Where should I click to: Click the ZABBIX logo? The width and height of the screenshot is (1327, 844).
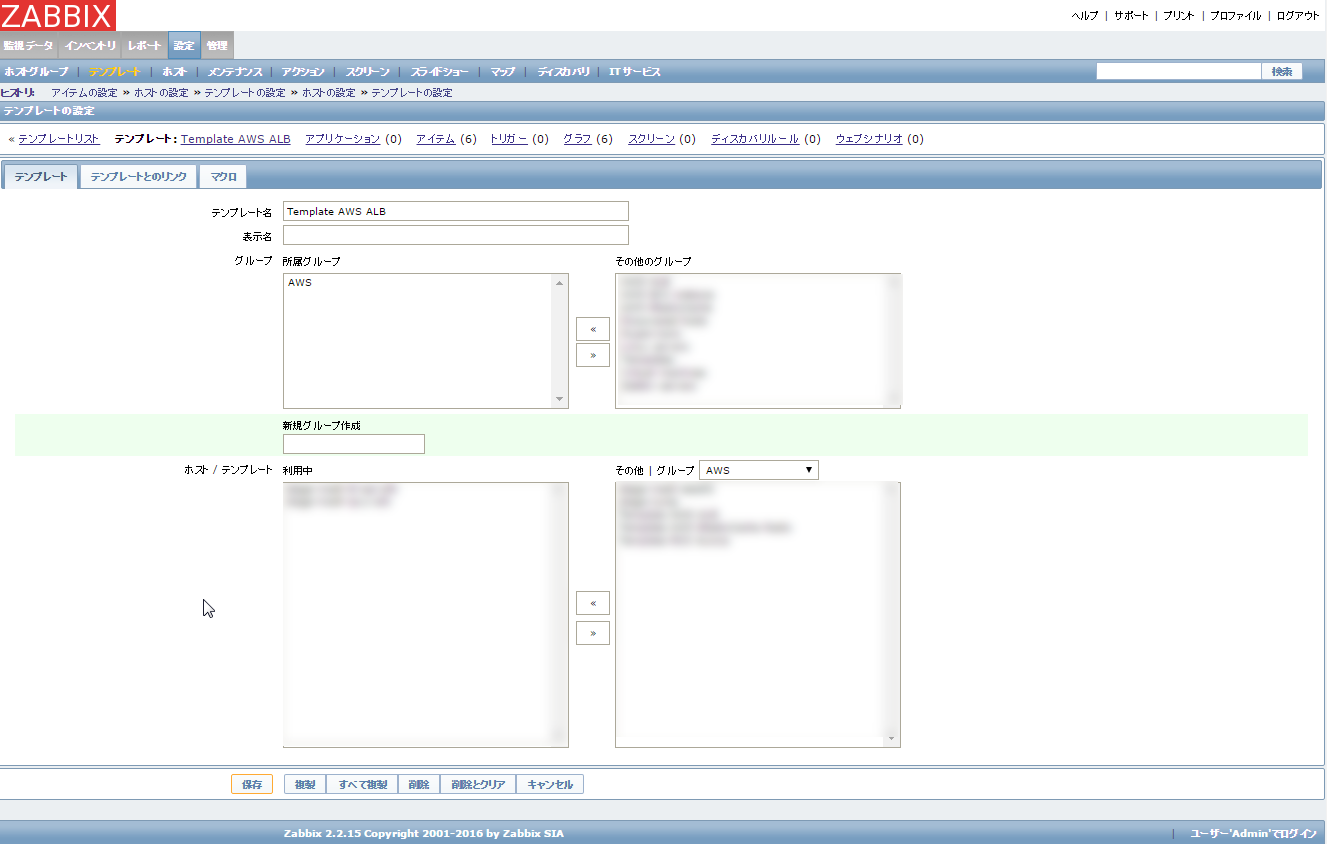click(x=57, y=15)
